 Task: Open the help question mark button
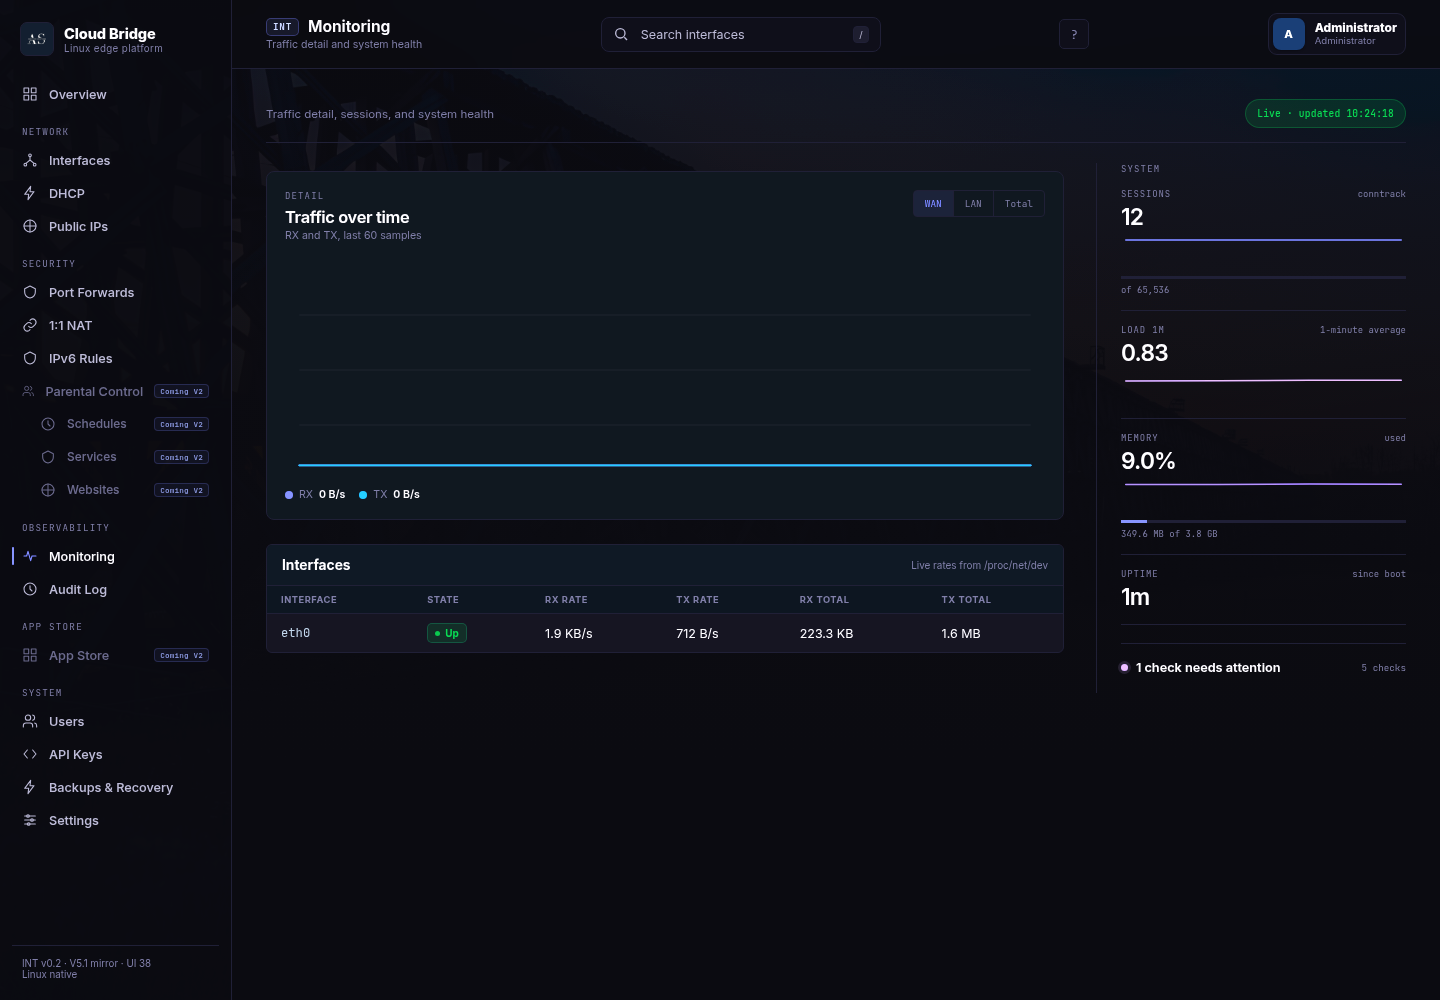pos(1074,34)
